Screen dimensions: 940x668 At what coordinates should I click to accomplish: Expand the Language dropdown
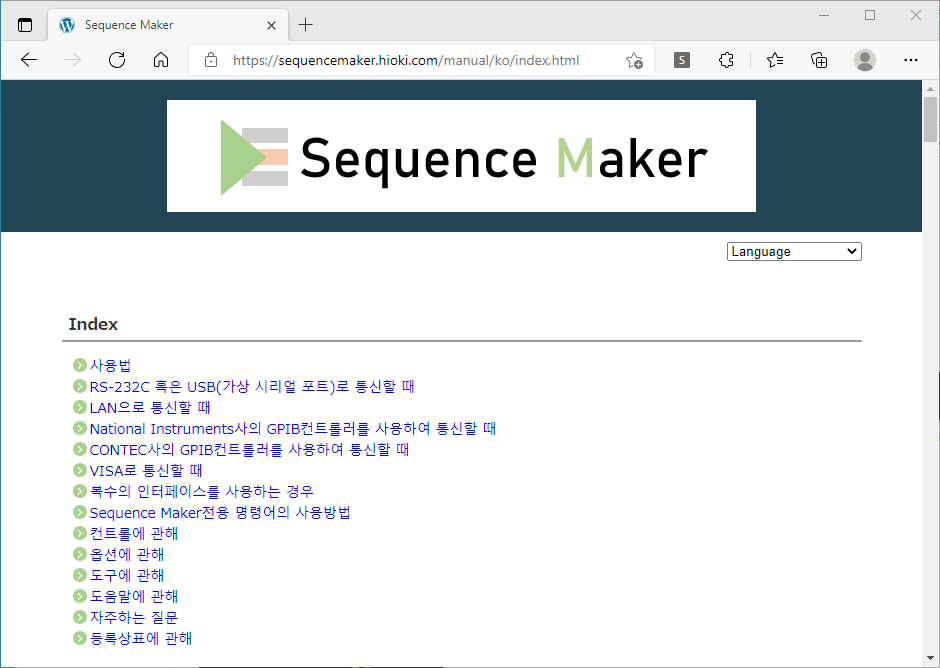794,252
